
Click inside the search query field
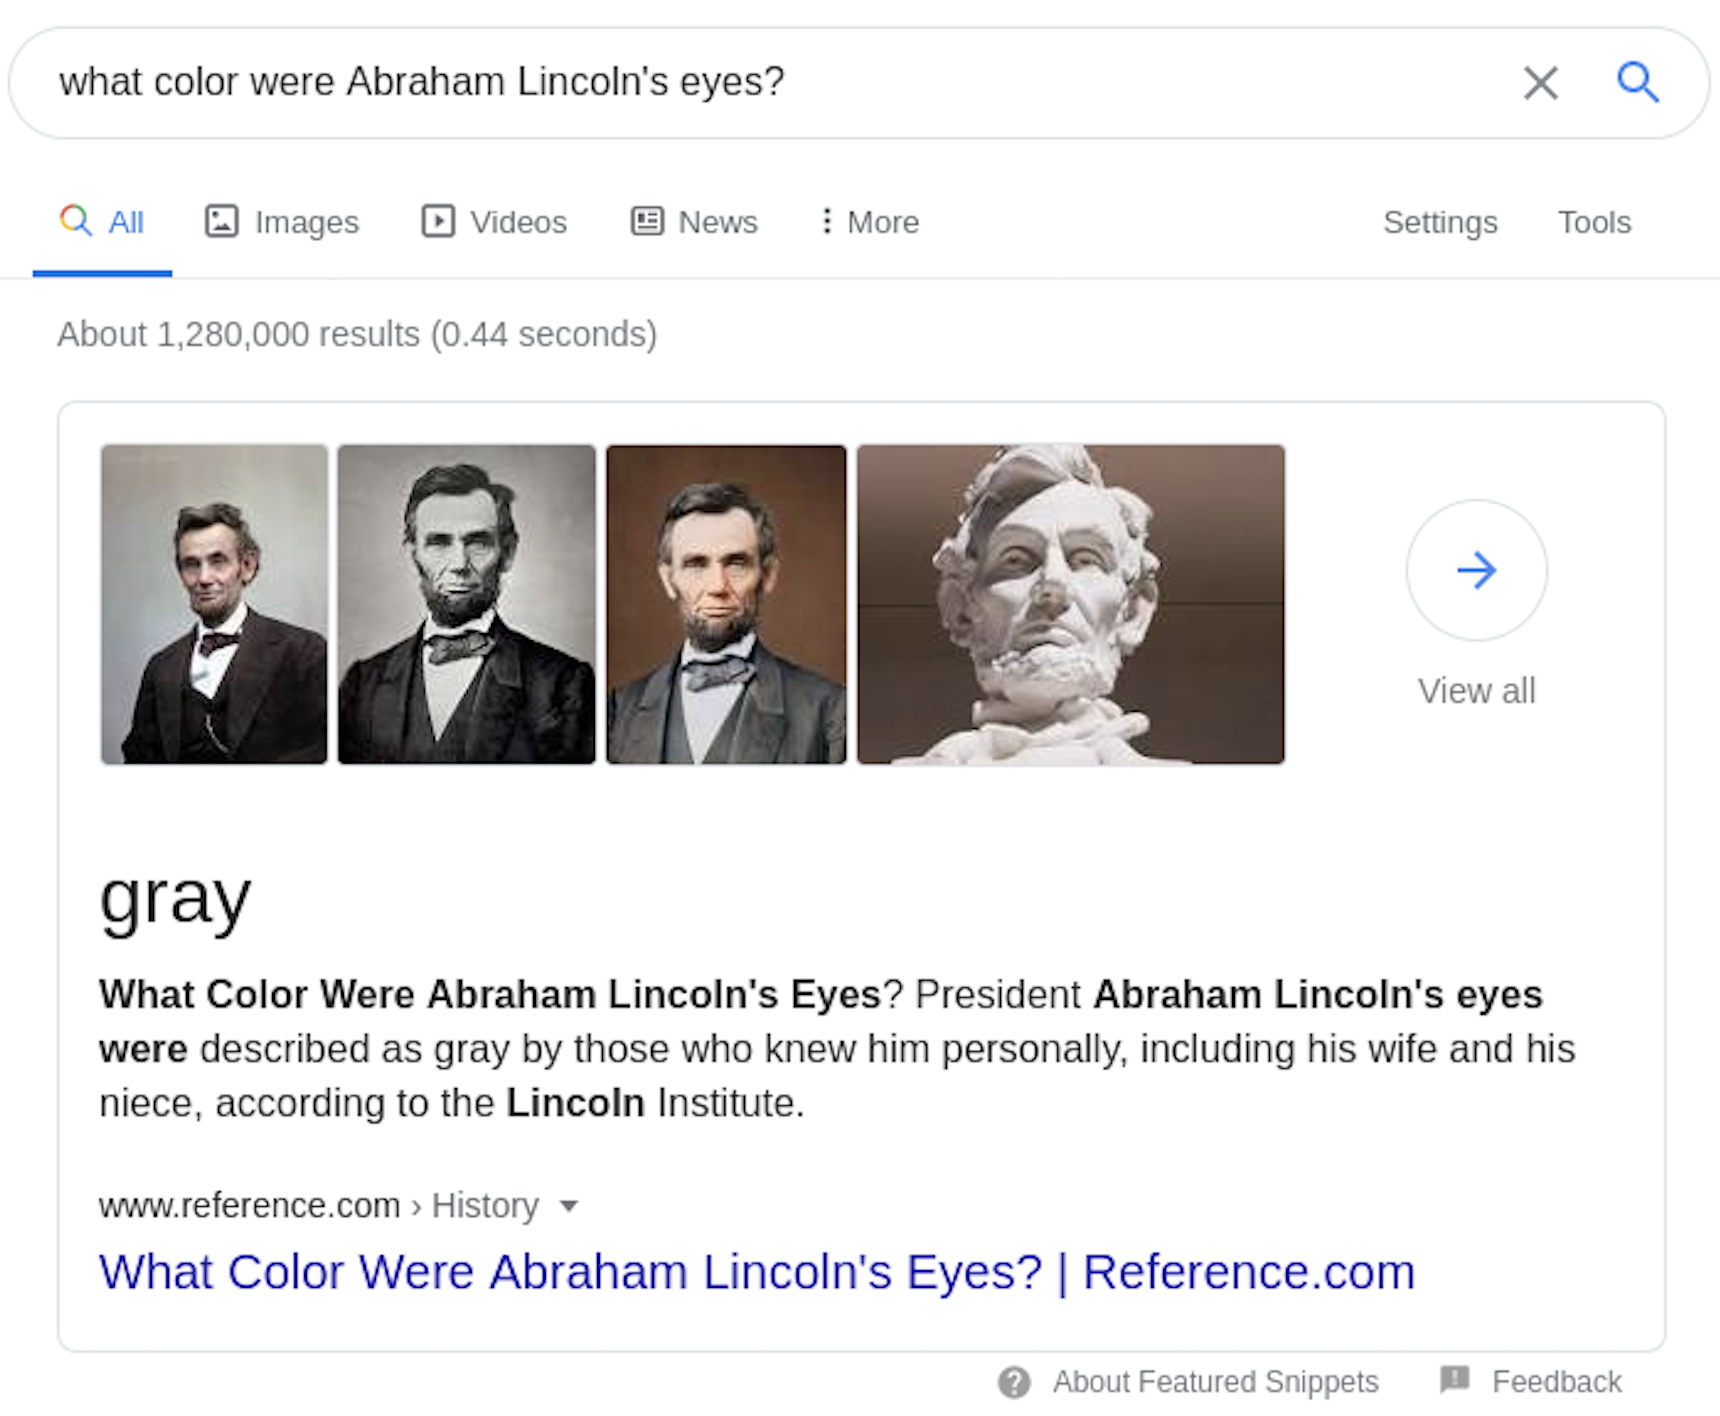(760, 83)
